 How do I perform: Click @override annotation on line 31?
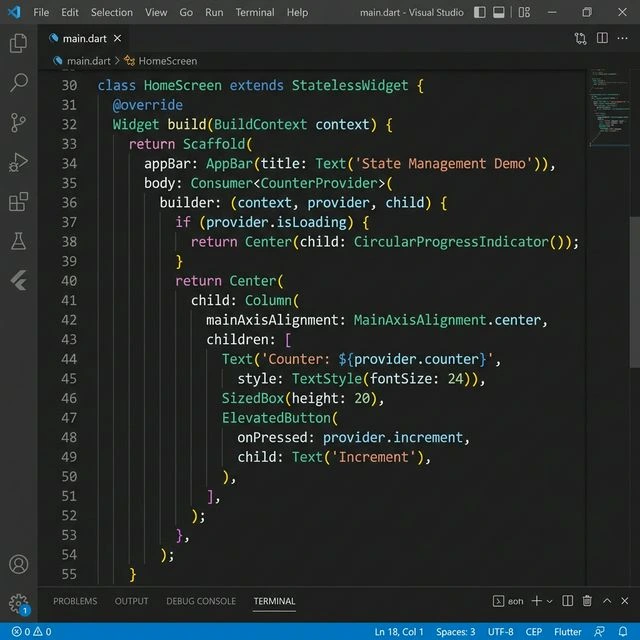pos(148,105)
